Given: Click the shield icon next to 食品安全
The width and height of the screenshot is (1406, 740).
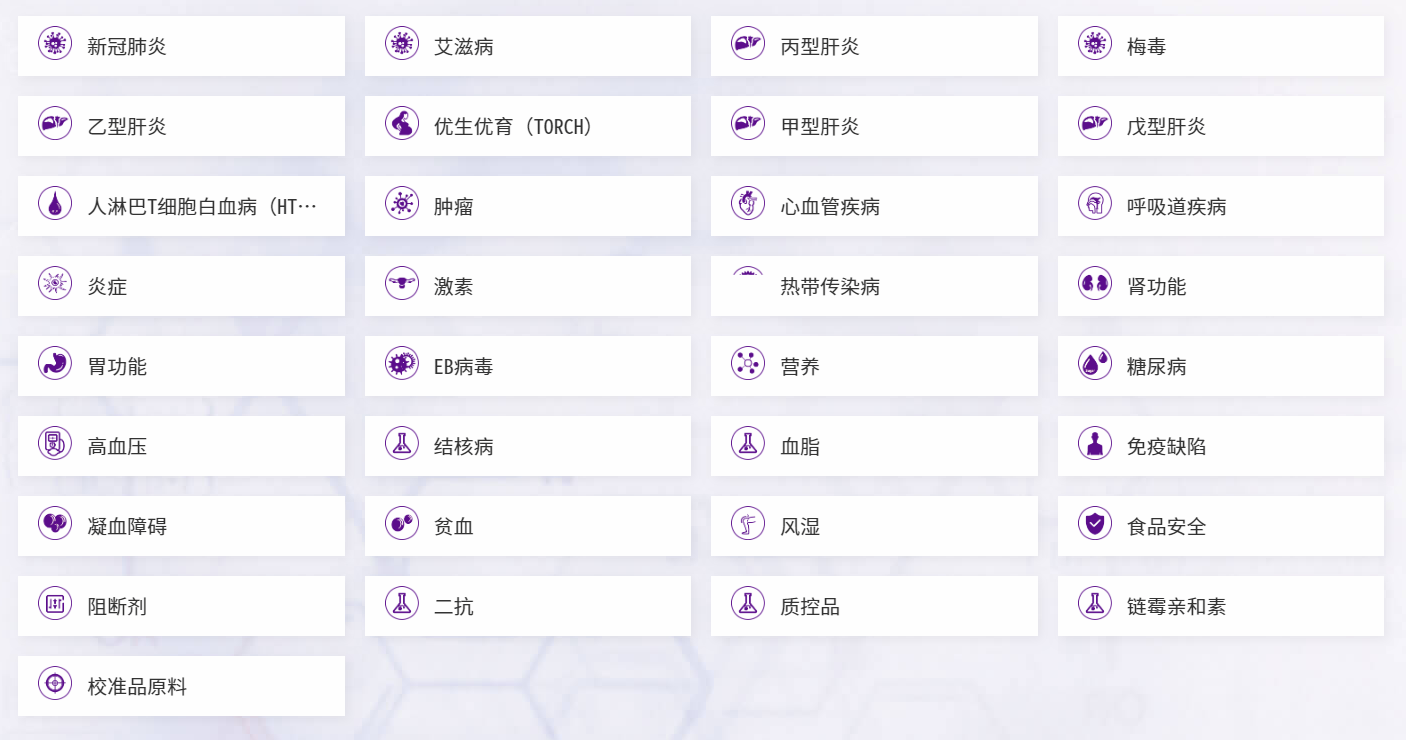Looking at the screenshot, I should (1095, 524).
